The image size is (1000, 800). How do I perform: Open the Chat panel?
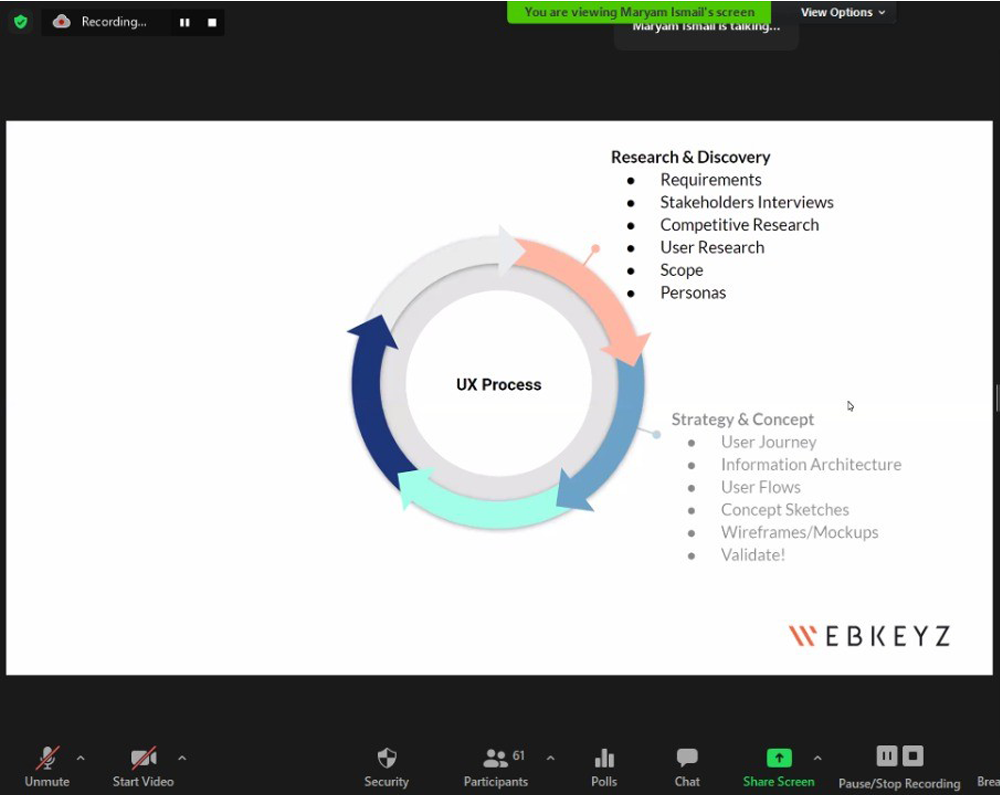point(687,766)
